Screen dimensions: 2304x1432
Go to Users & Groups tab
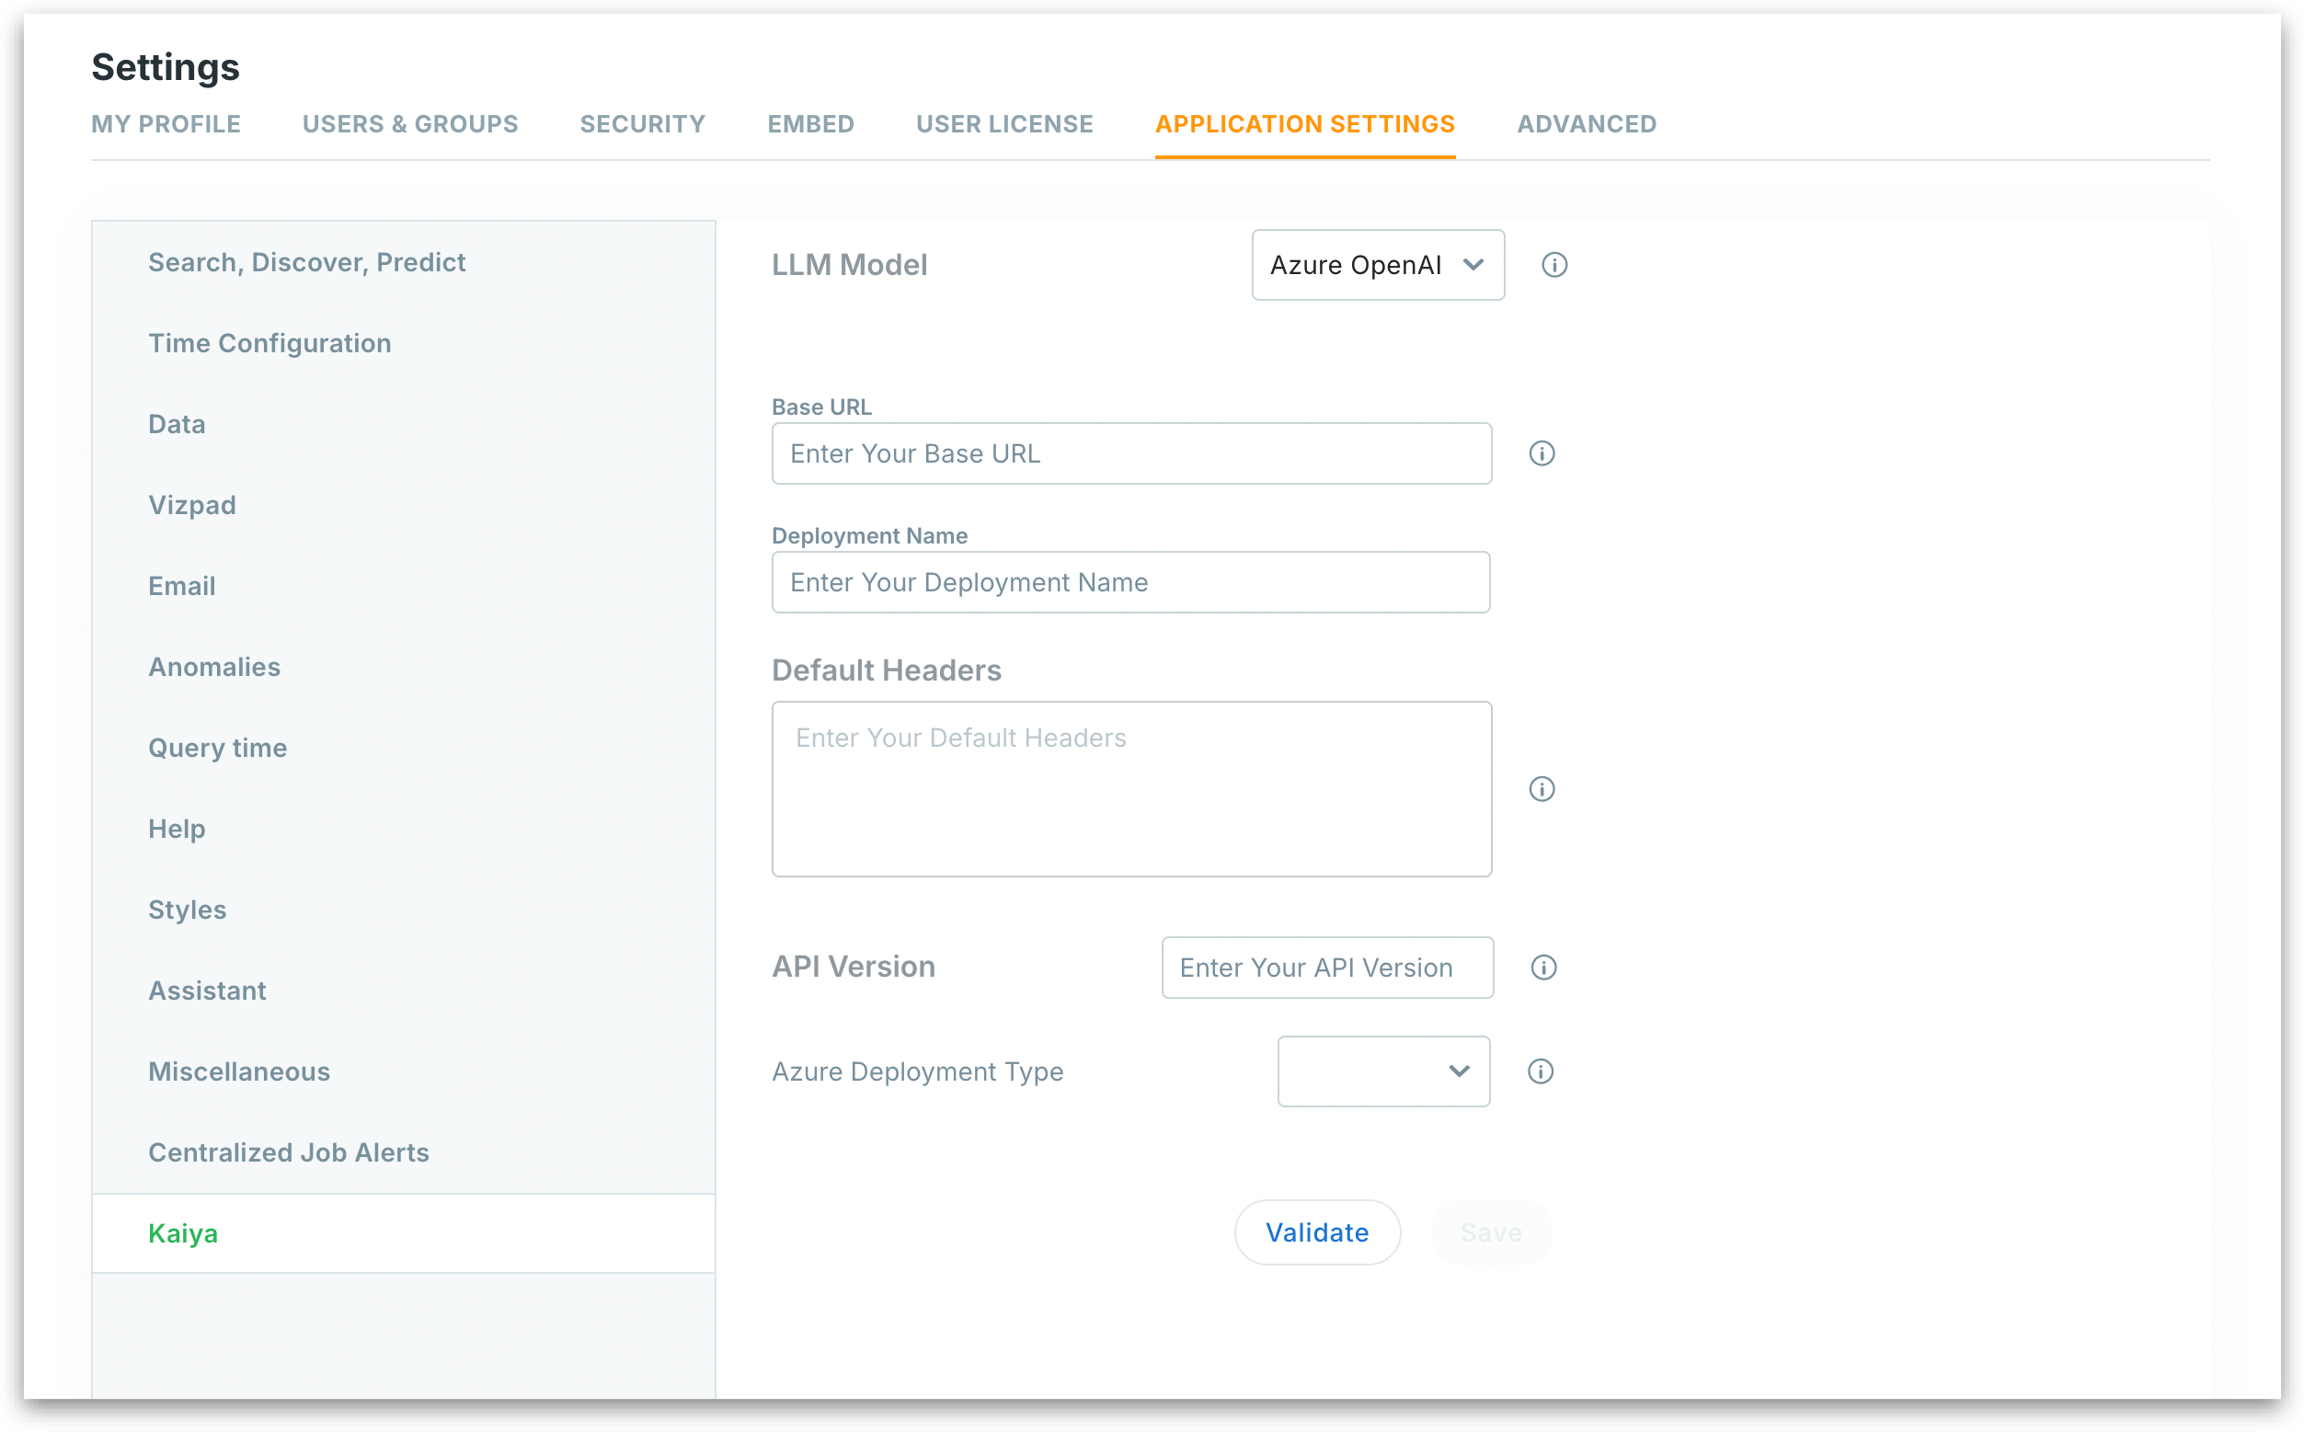pos(410,124)
